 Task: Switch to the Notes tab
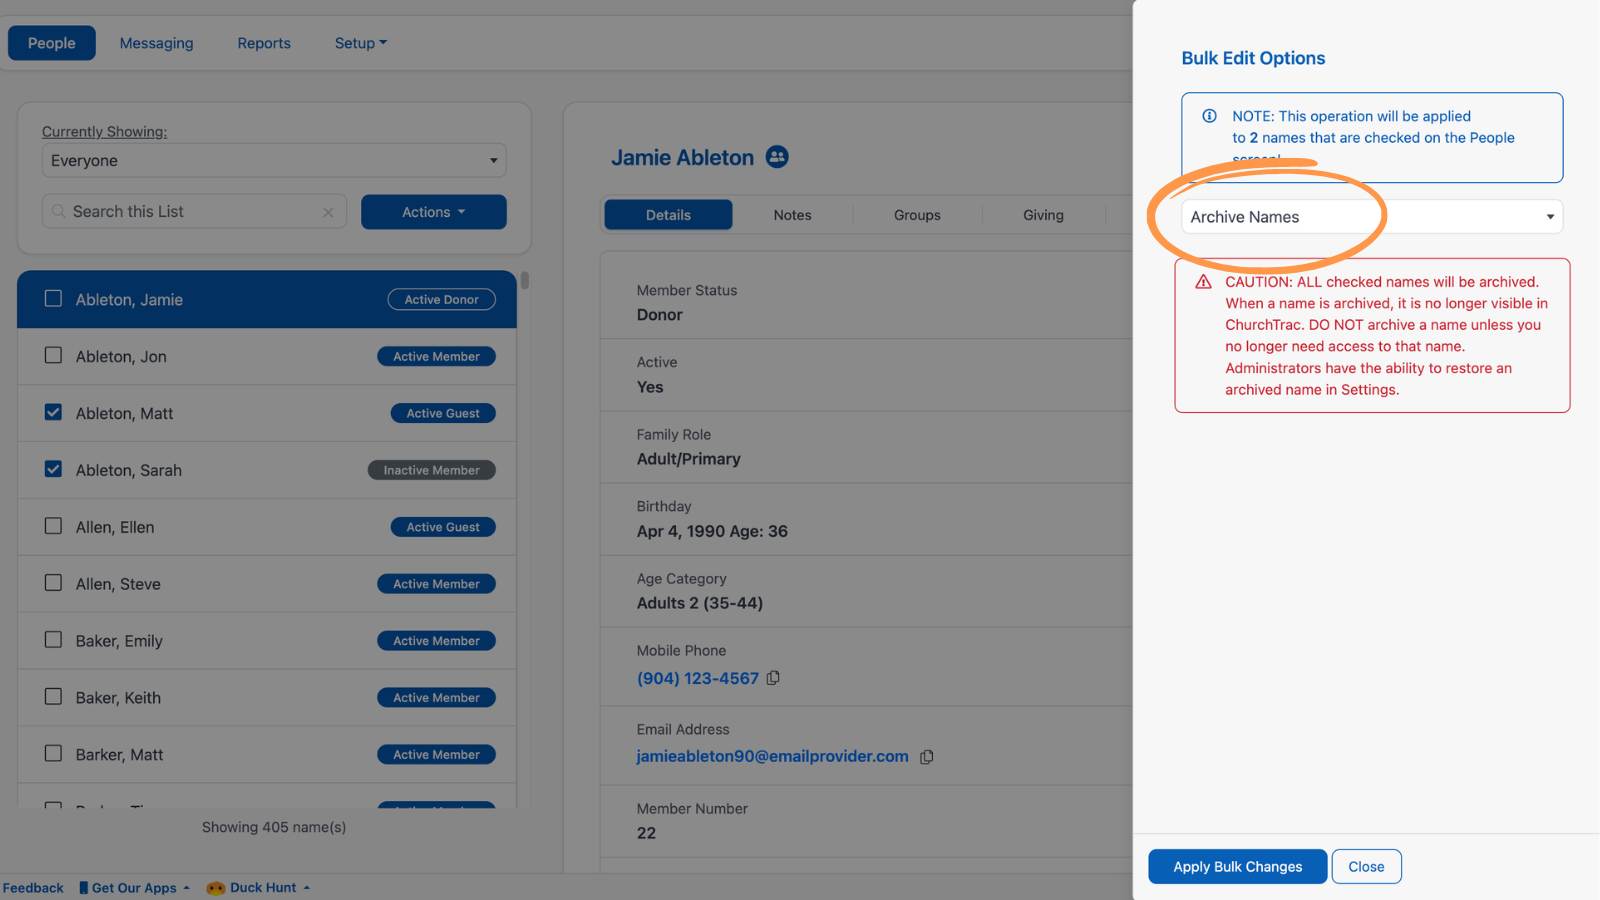792,215
